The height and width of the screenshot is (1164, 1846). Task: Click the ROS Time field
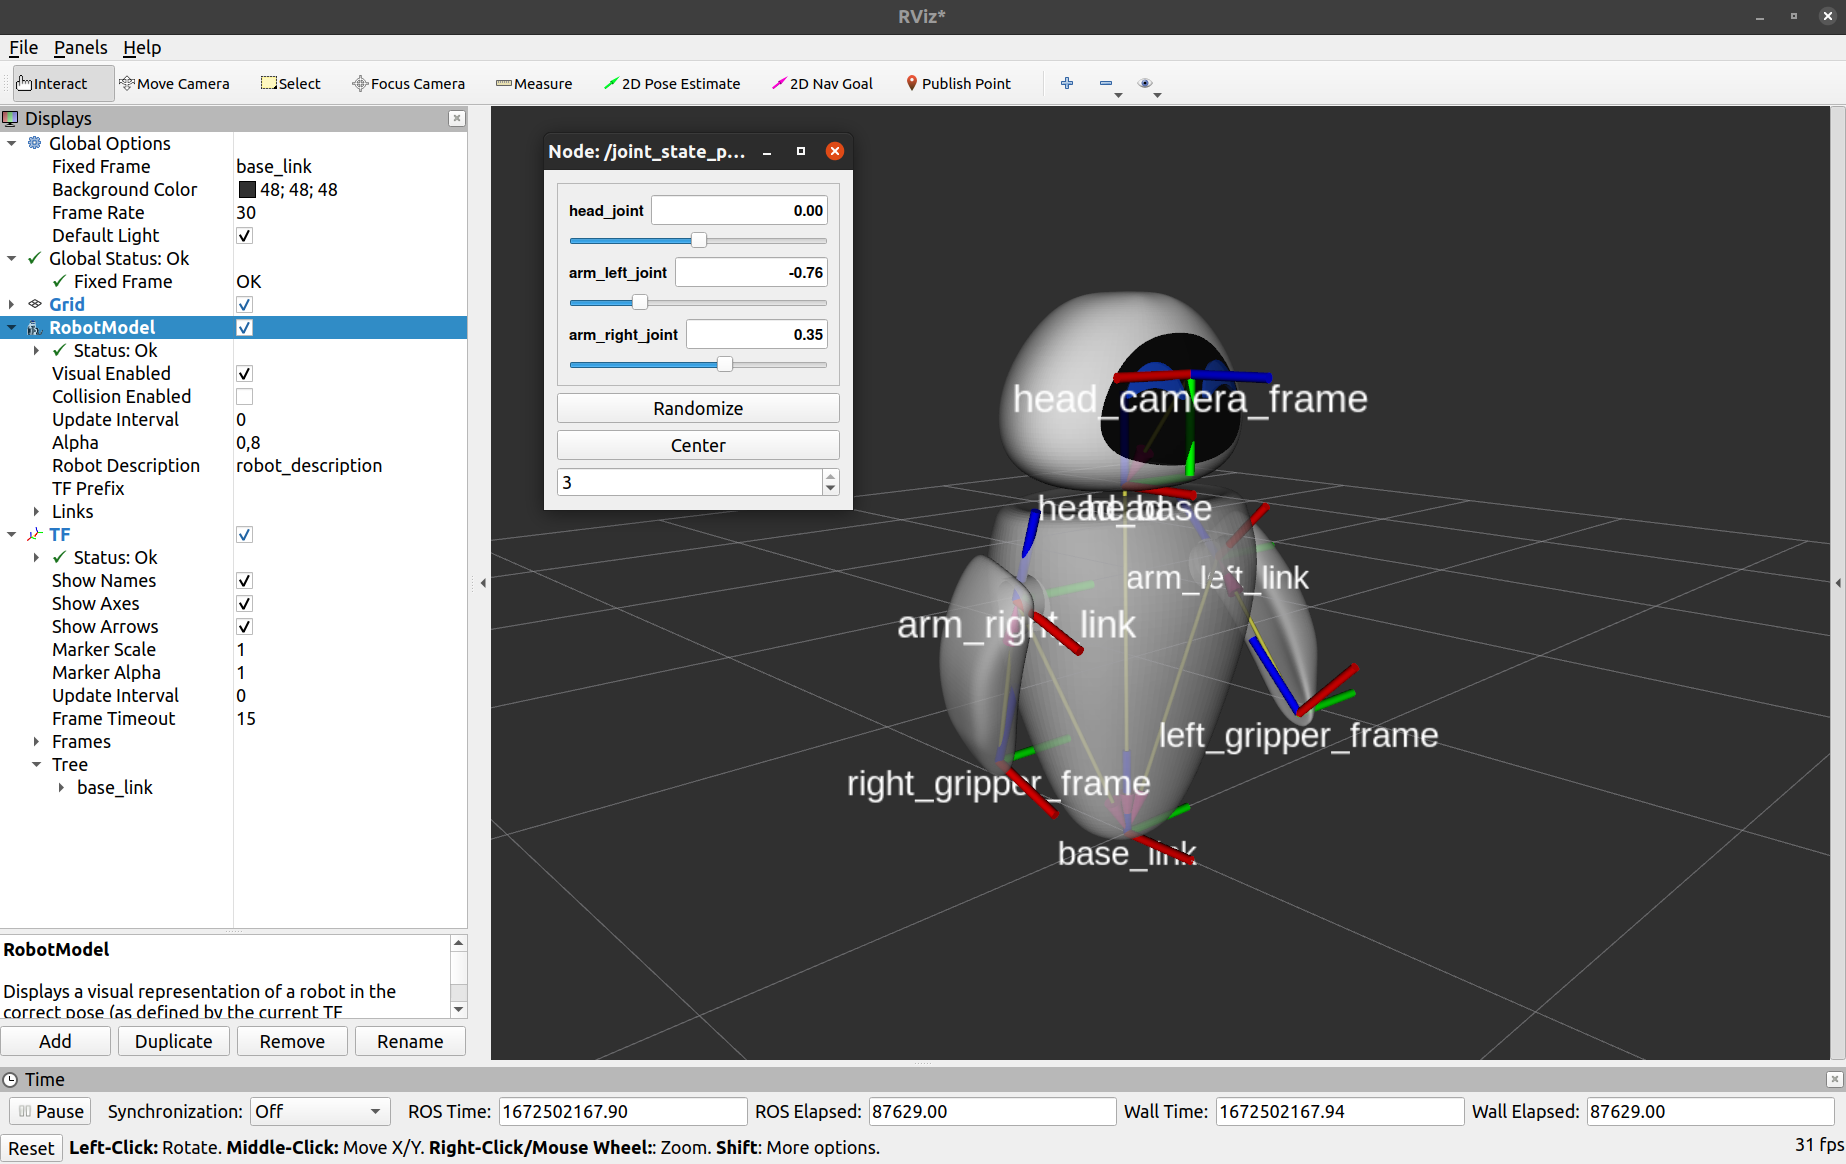pyautogui.click(x=622, y=1111)
